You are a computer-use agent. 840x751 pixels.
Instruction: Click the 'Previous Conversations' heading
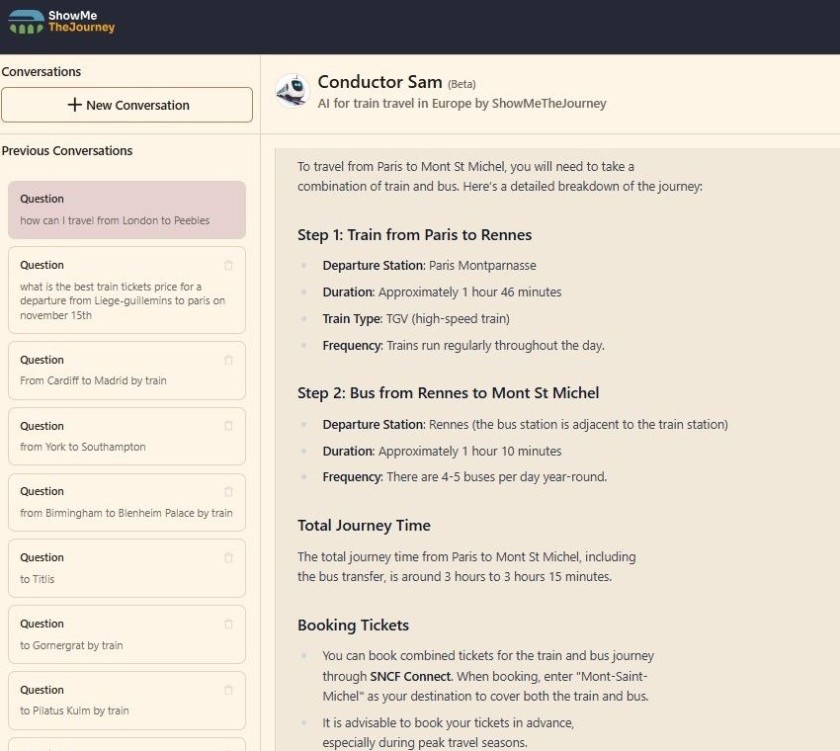[x=67, y=151]
